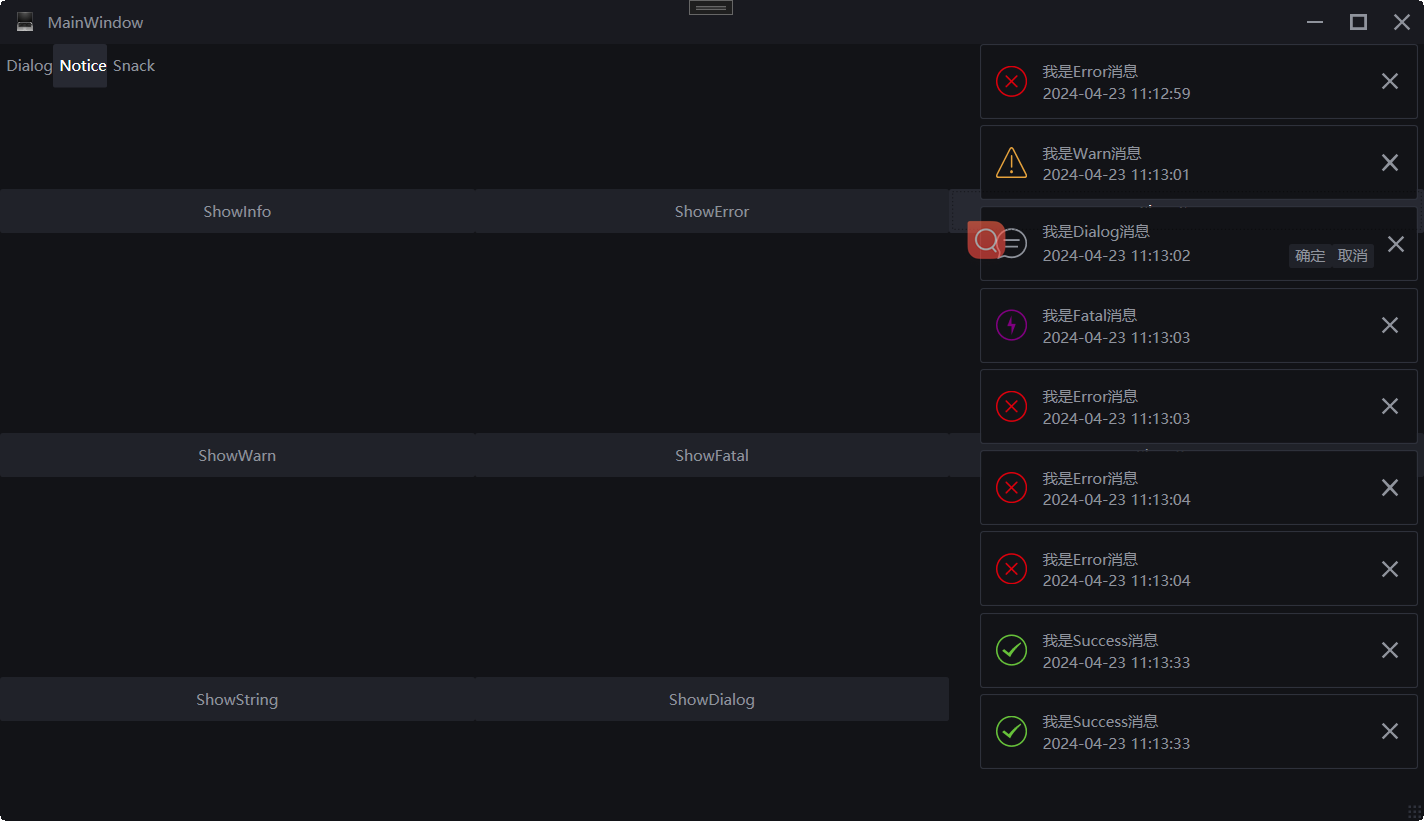Screen dimensions: 1424x821
Task: Open the Snack tab
Action: pos(134,66)
